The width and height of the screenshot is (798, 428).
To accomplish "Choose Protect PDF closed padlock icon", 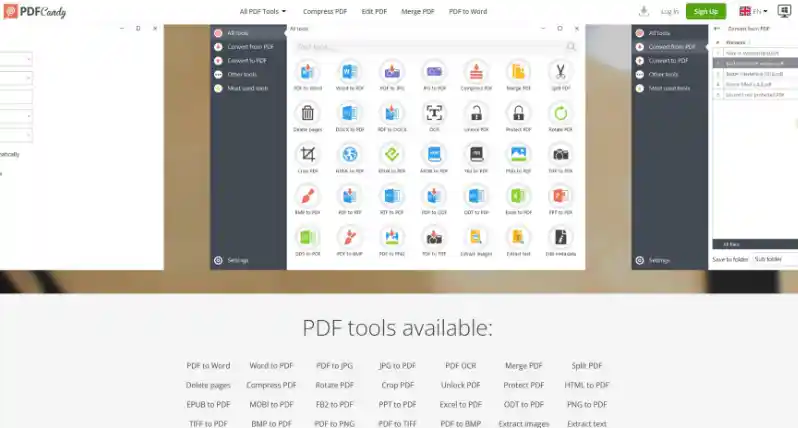I will click(518, 113).
